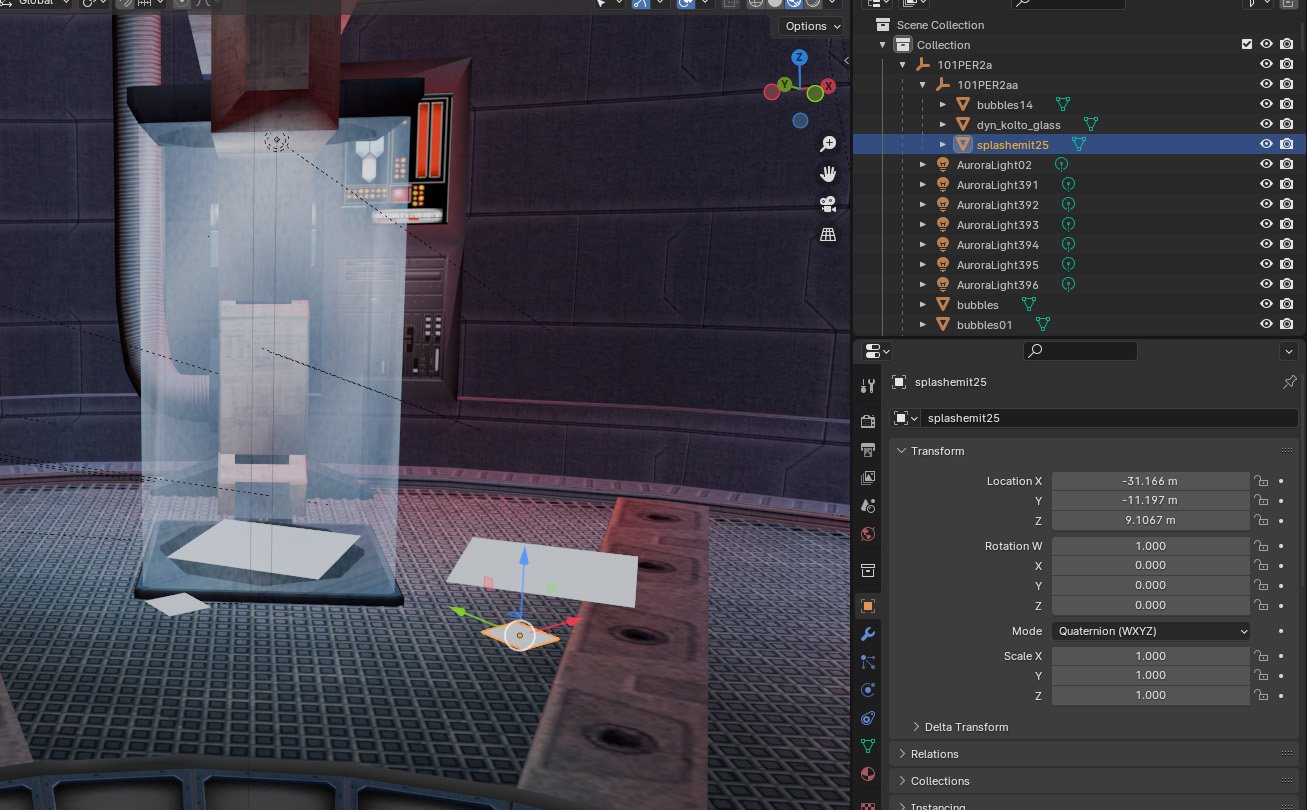Open the Particles properties tab
The height and width of the screenshot is (810, 1307).
pyautogui.click(x=867, y=662)
